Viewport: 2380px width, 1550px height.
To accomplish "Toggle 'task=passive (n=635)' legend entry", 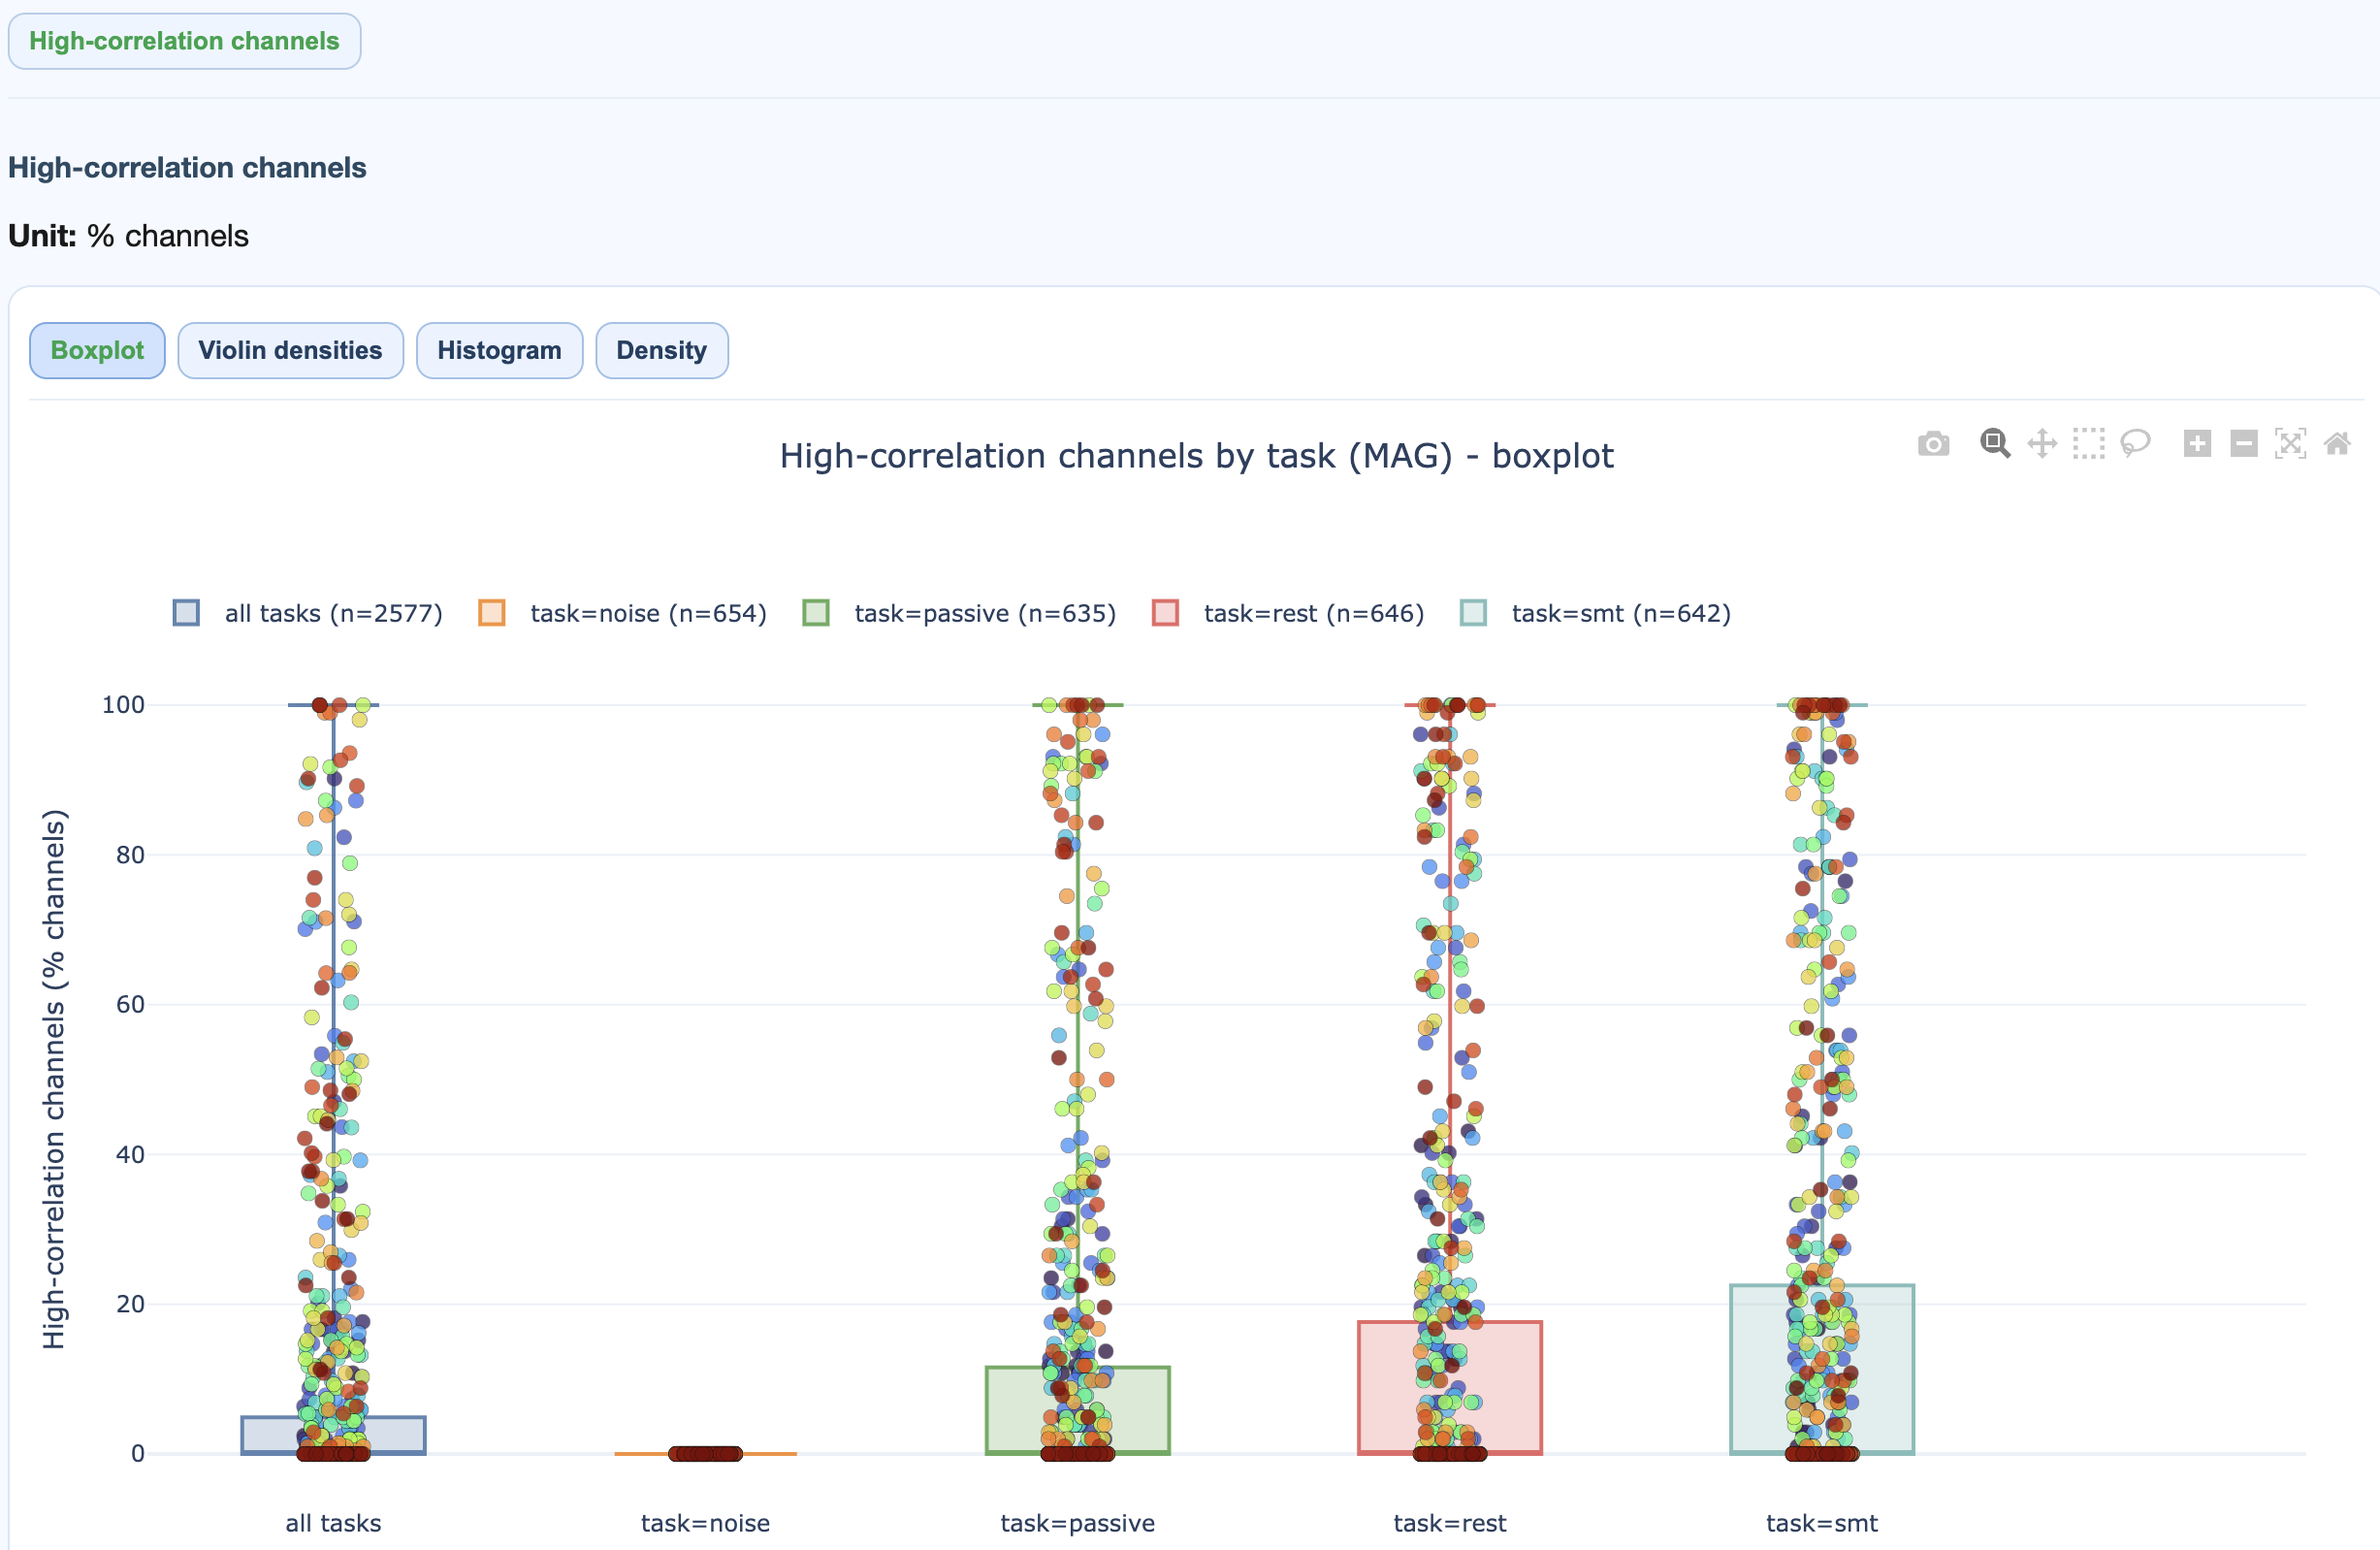I will click(x=959, y=613).
